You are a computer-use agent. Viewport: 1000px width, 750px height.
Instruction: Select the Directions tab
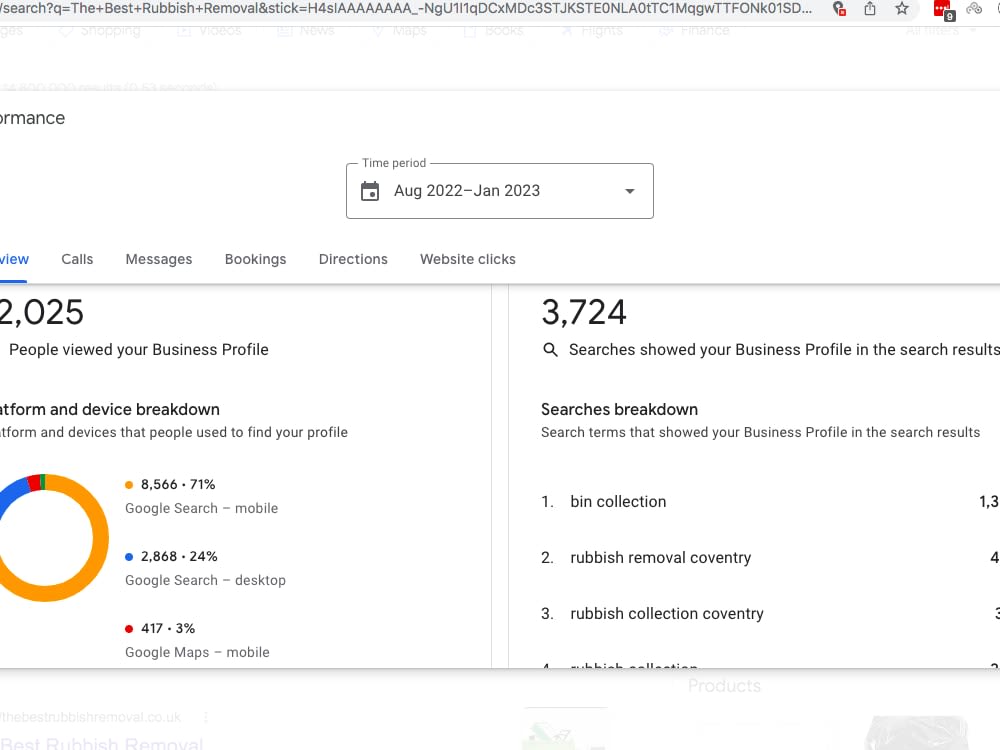pyautogui.click(x=353, y=259)
